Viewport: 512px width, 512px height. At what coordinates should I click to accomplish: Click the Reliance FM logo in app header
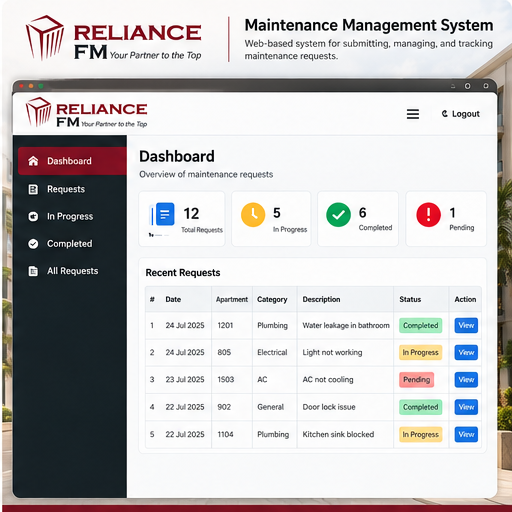point(86,113)
